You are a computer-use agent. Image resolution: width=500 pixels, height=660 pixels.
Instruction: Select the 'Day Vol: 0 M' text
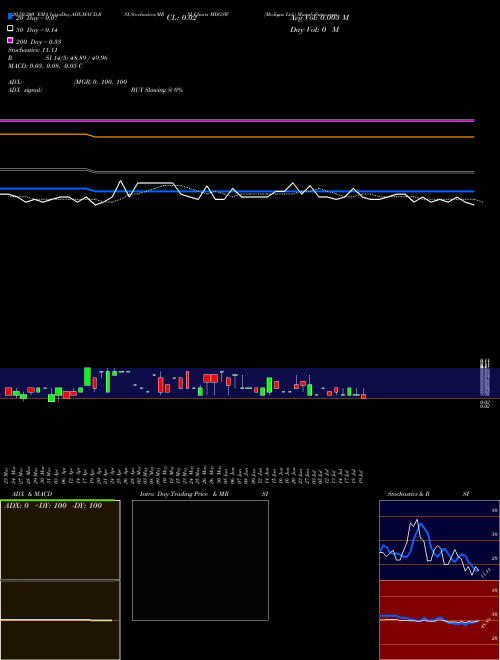314,30
